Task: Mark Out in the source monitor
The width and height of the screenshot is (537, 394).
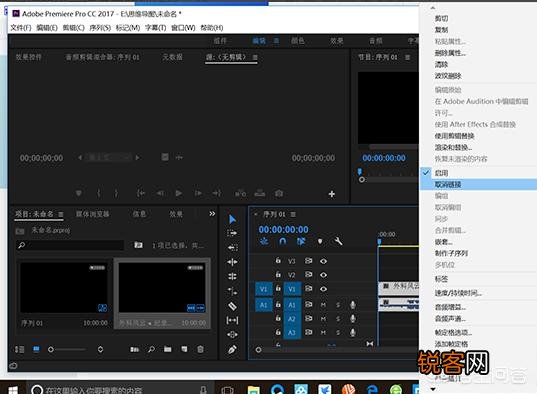Action: tap(116, 194)
